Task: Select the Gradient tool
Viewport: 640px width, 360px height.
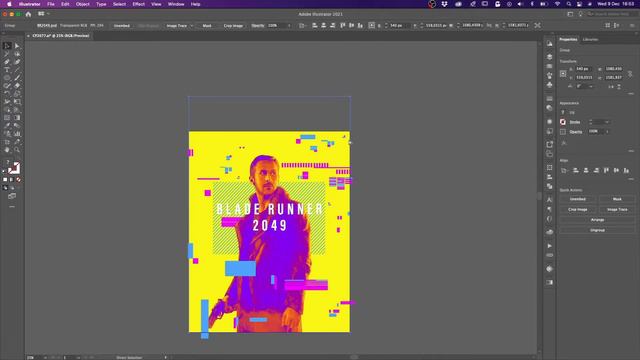Action: pyautogui.click(x=17, y=118)
